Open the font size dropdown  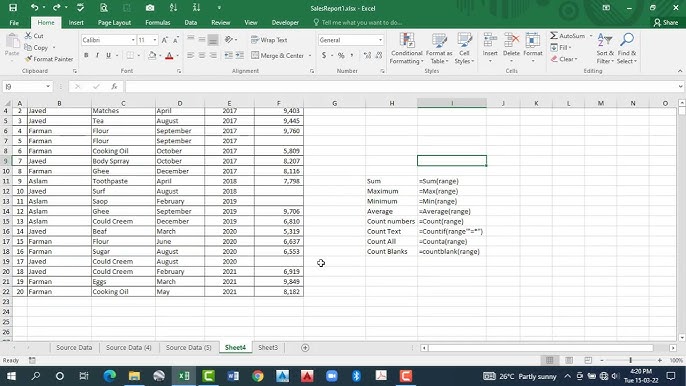(155, 40)
